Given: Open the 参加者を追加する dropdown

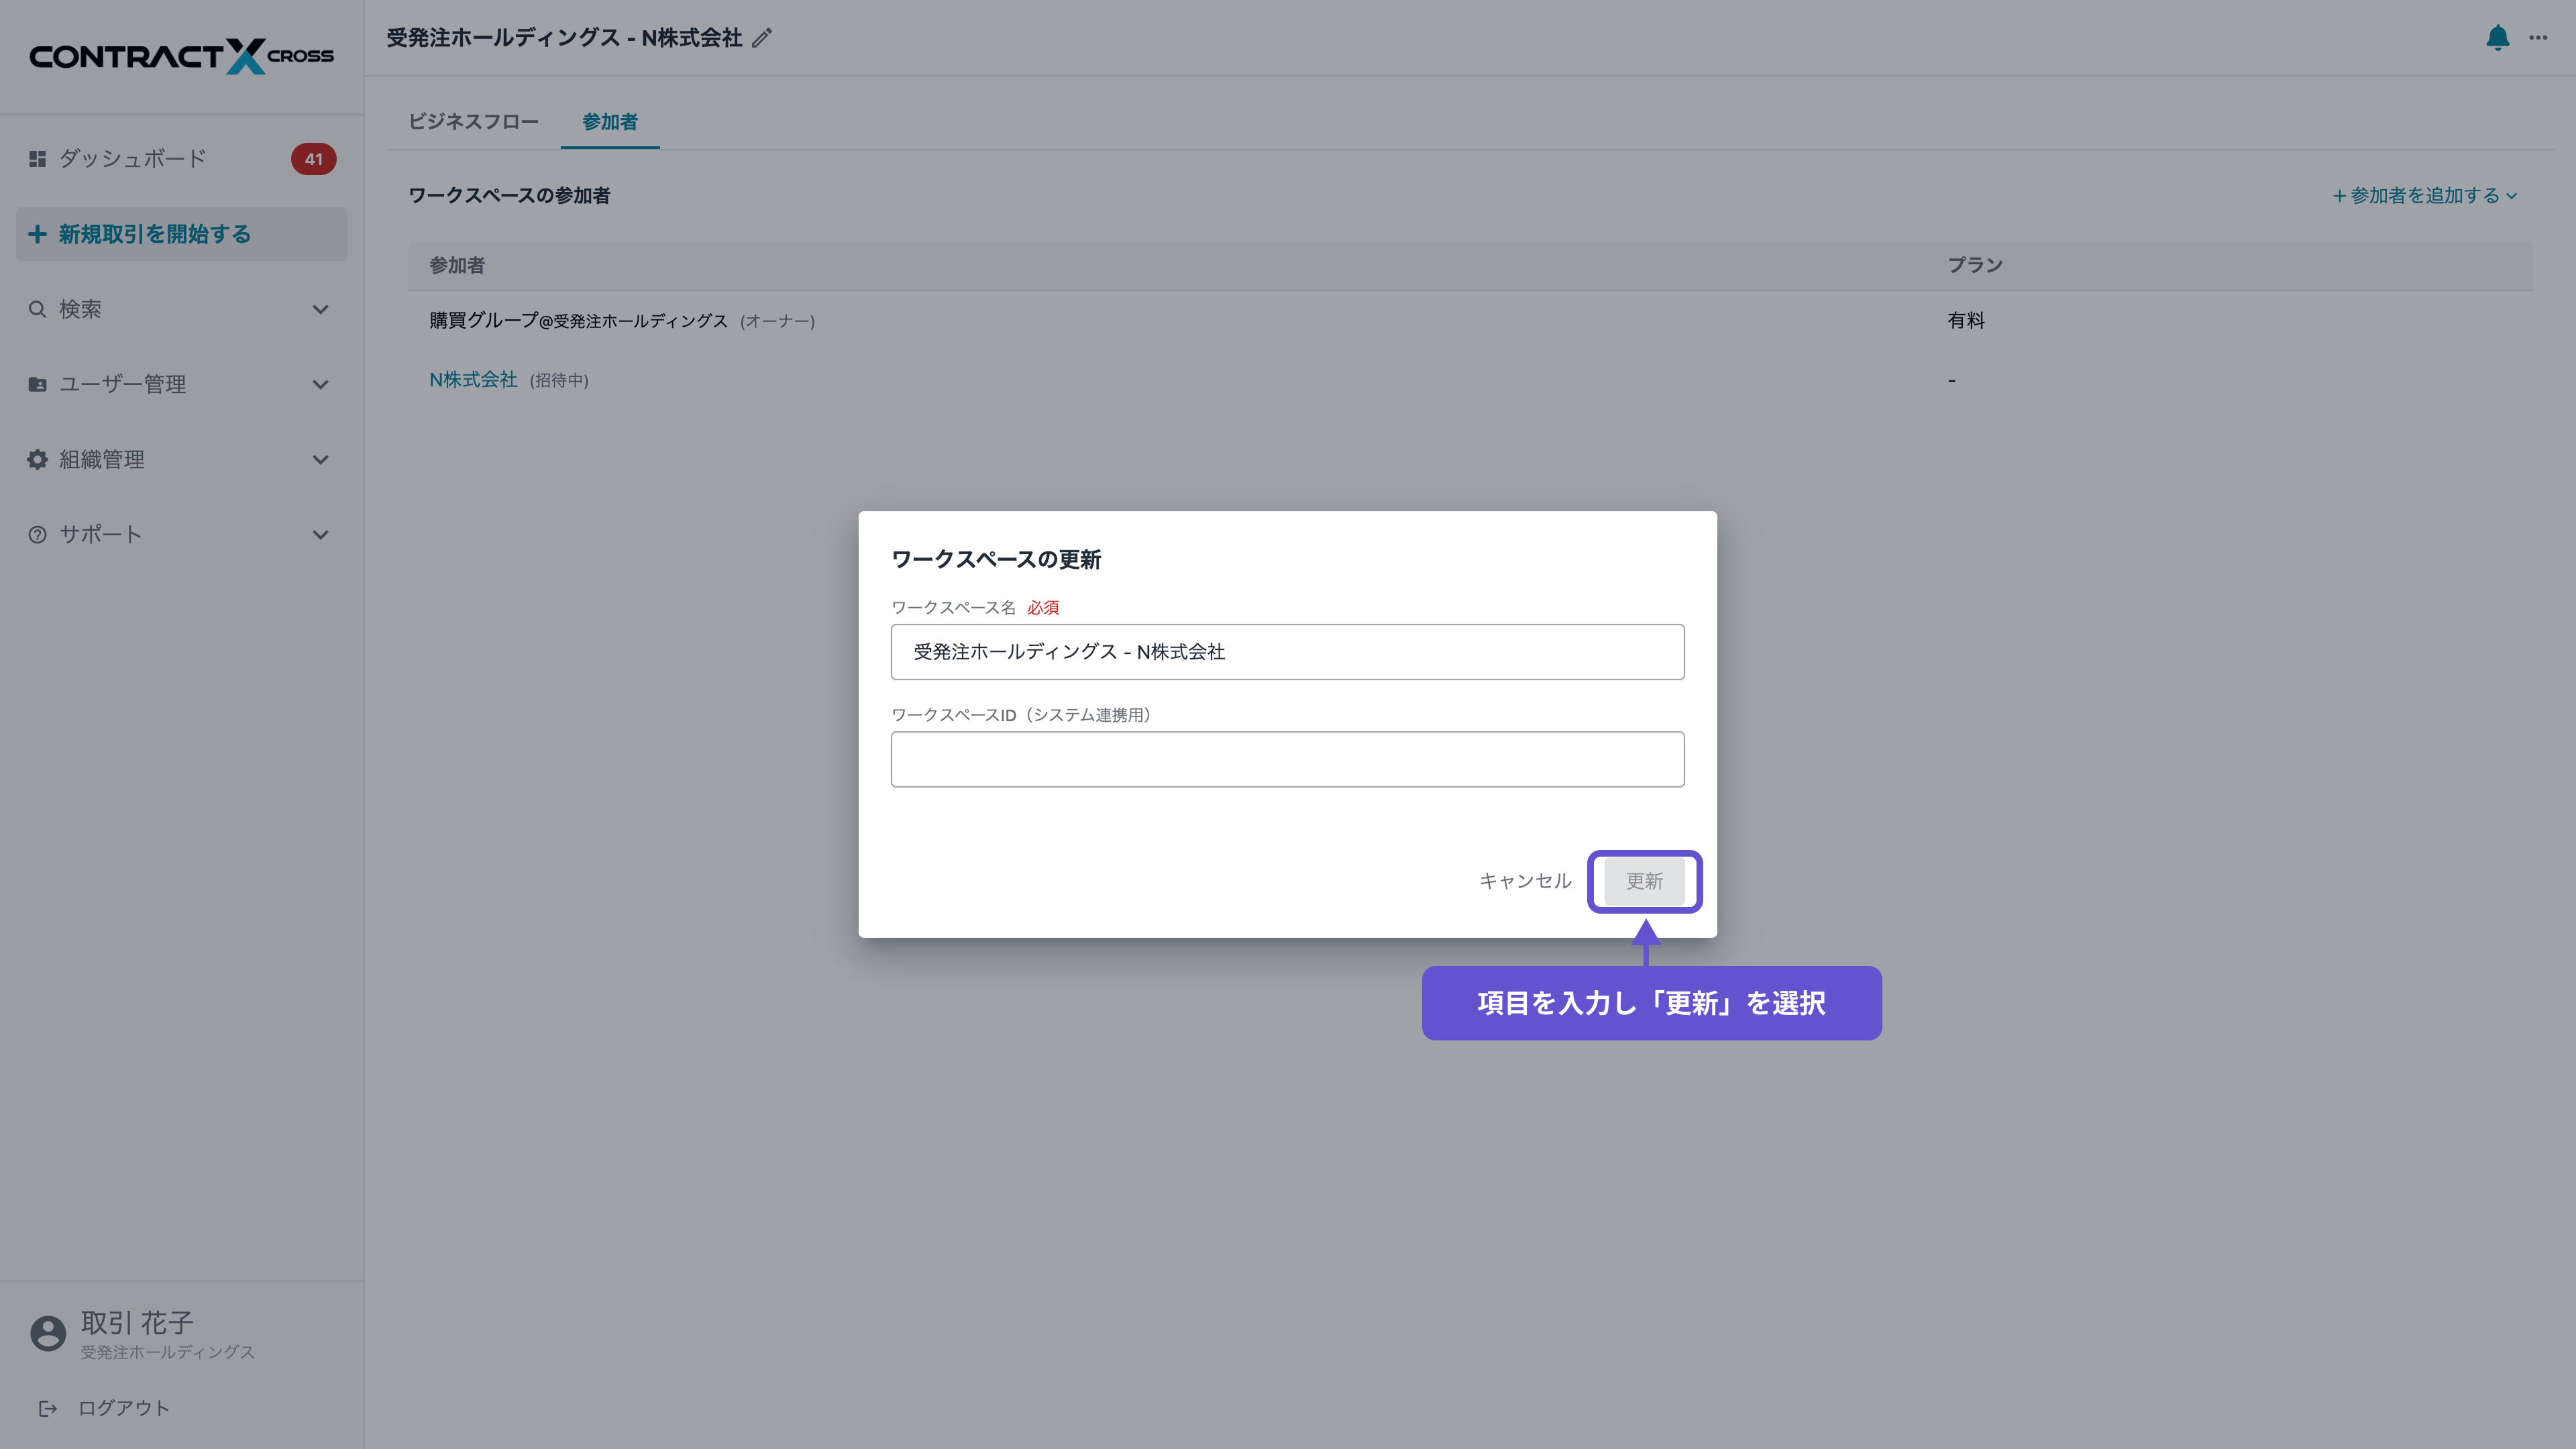Looking at the screenshot, I should [2424, 196].
